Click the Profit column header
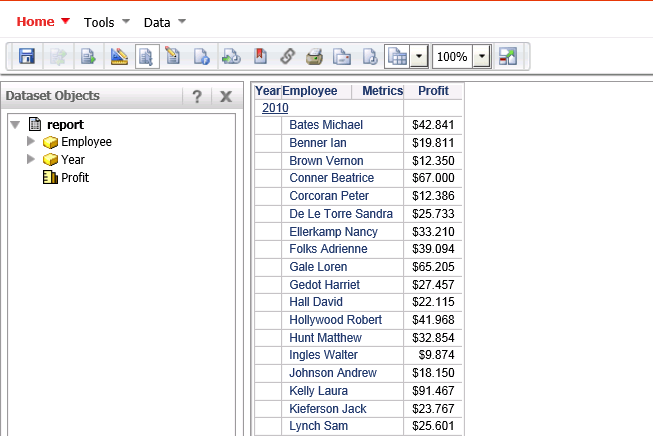The height and width of the screenshot is (436, 653). tap(433, 91)
